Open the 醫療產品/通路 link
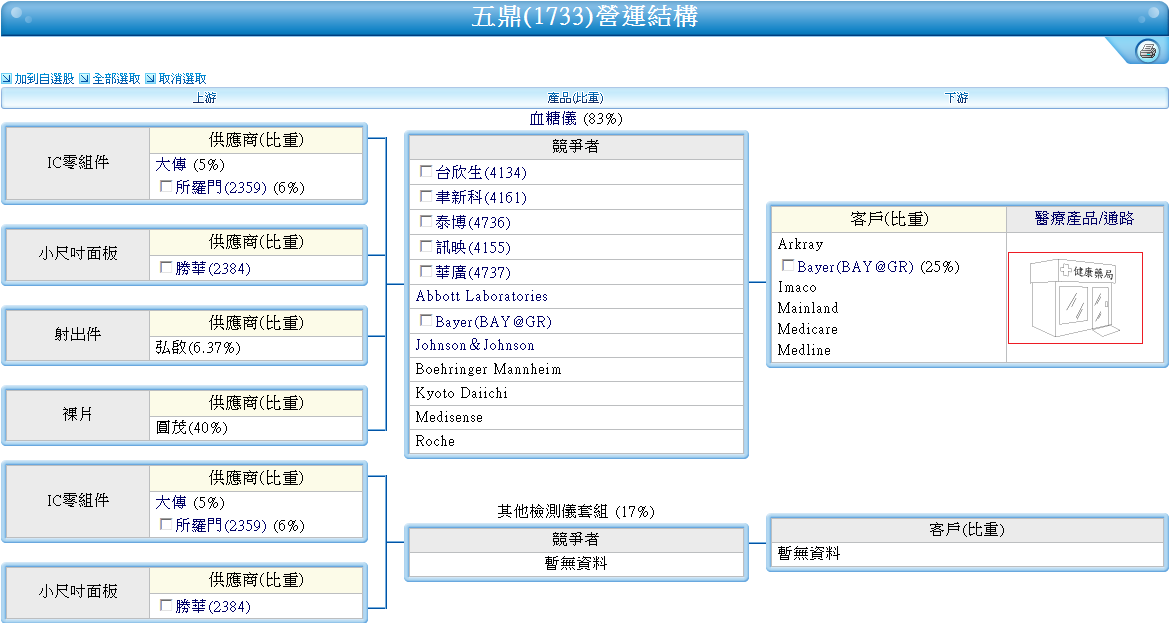 click(x=1084, y=219)
